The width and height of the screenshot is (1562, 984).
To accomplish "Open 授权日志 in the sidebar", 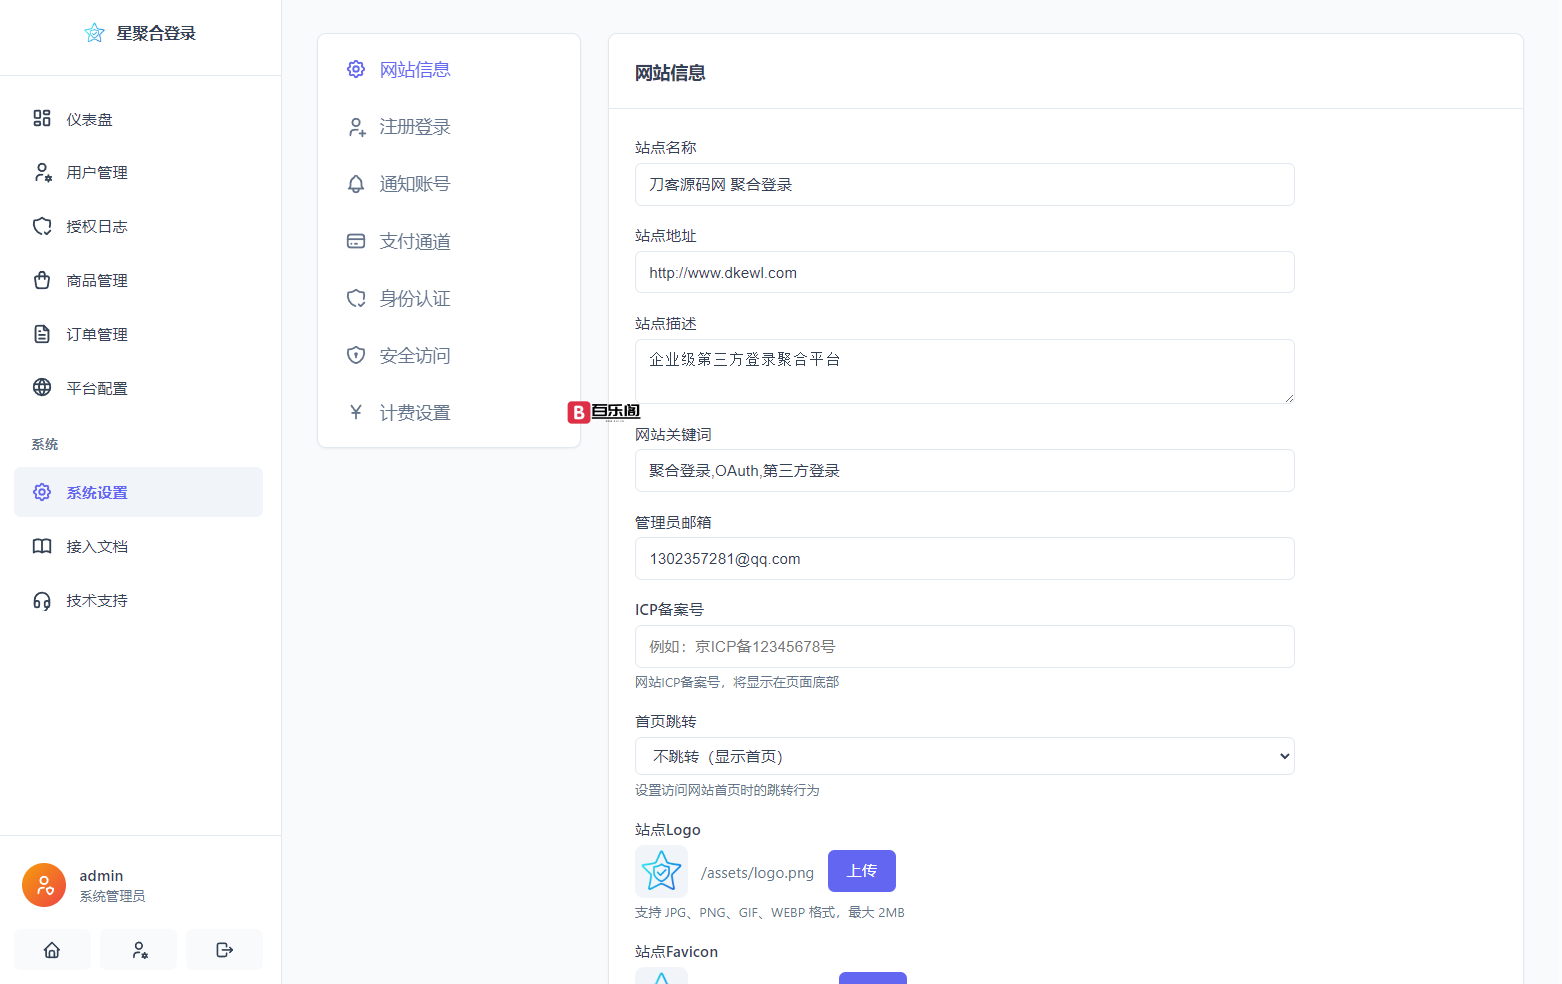I will click(96, 227).
